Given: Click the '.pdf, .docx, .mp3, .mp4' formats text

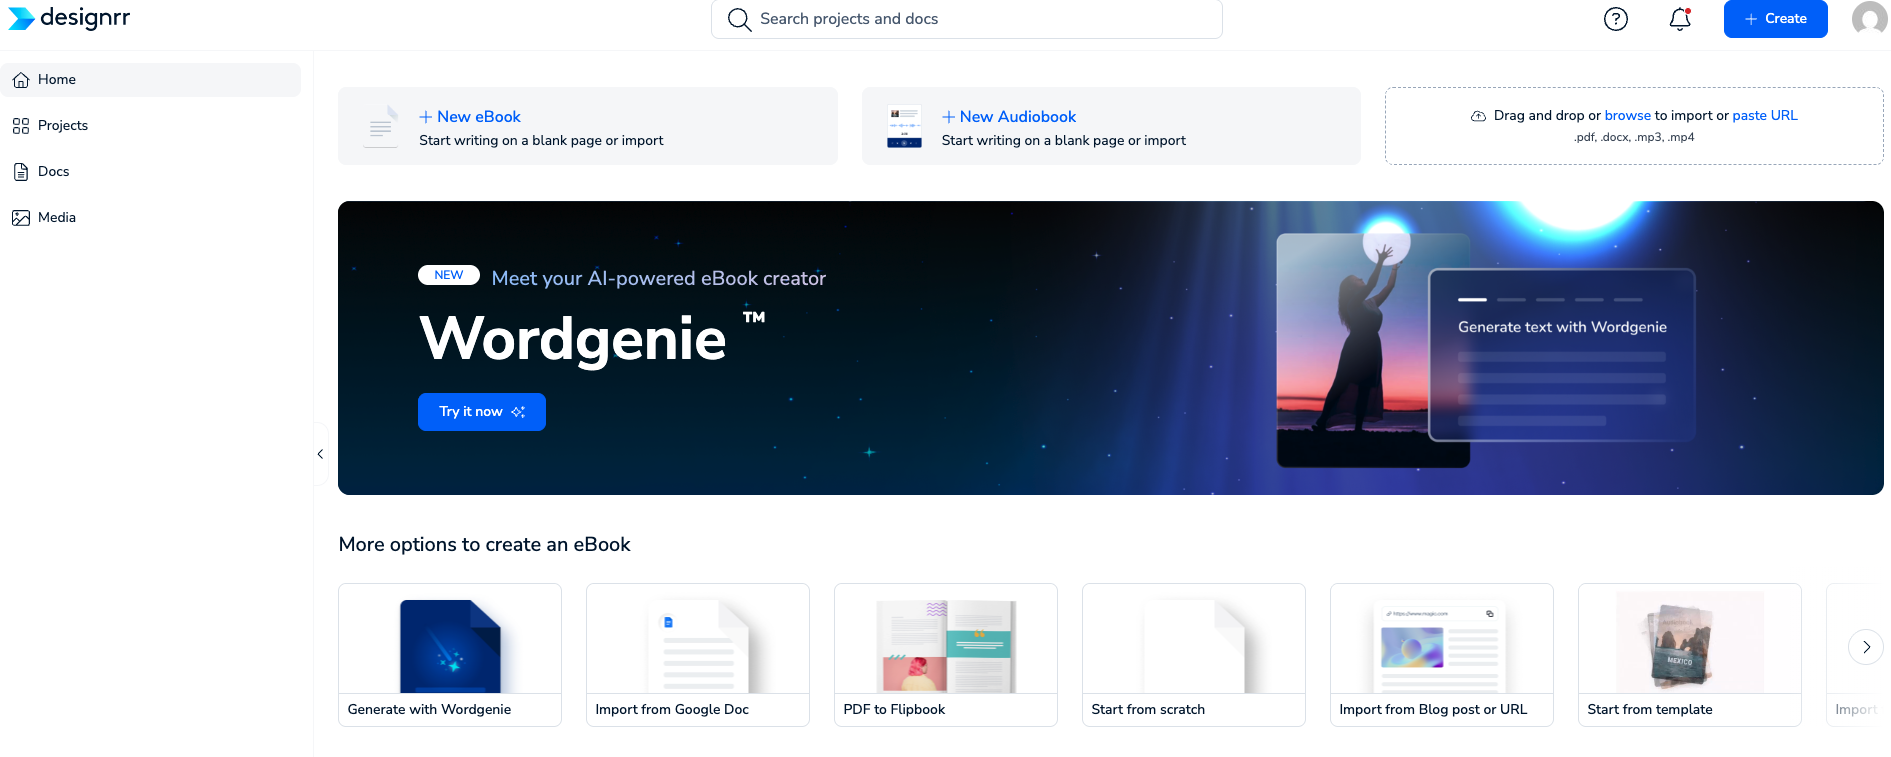Looking at the screenshot, I should [x=1634, y=138].
